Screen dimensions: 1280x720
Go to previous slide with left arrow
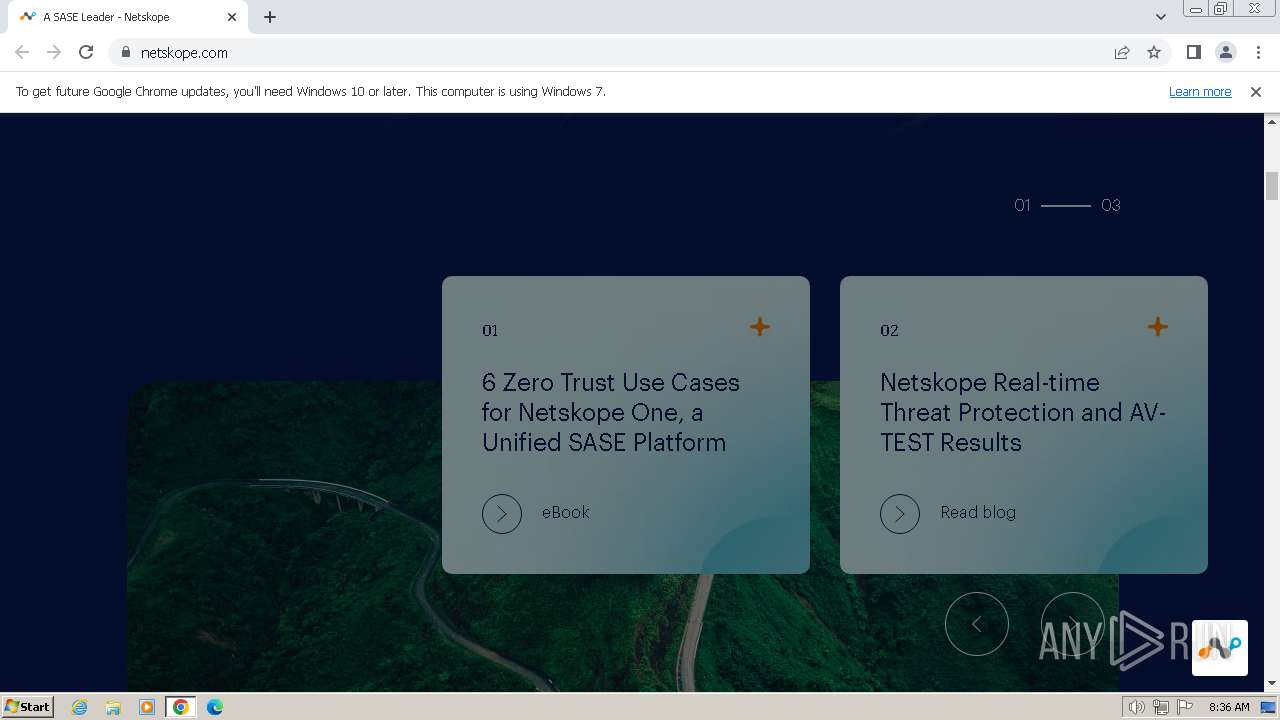click(x=977, y=624)
